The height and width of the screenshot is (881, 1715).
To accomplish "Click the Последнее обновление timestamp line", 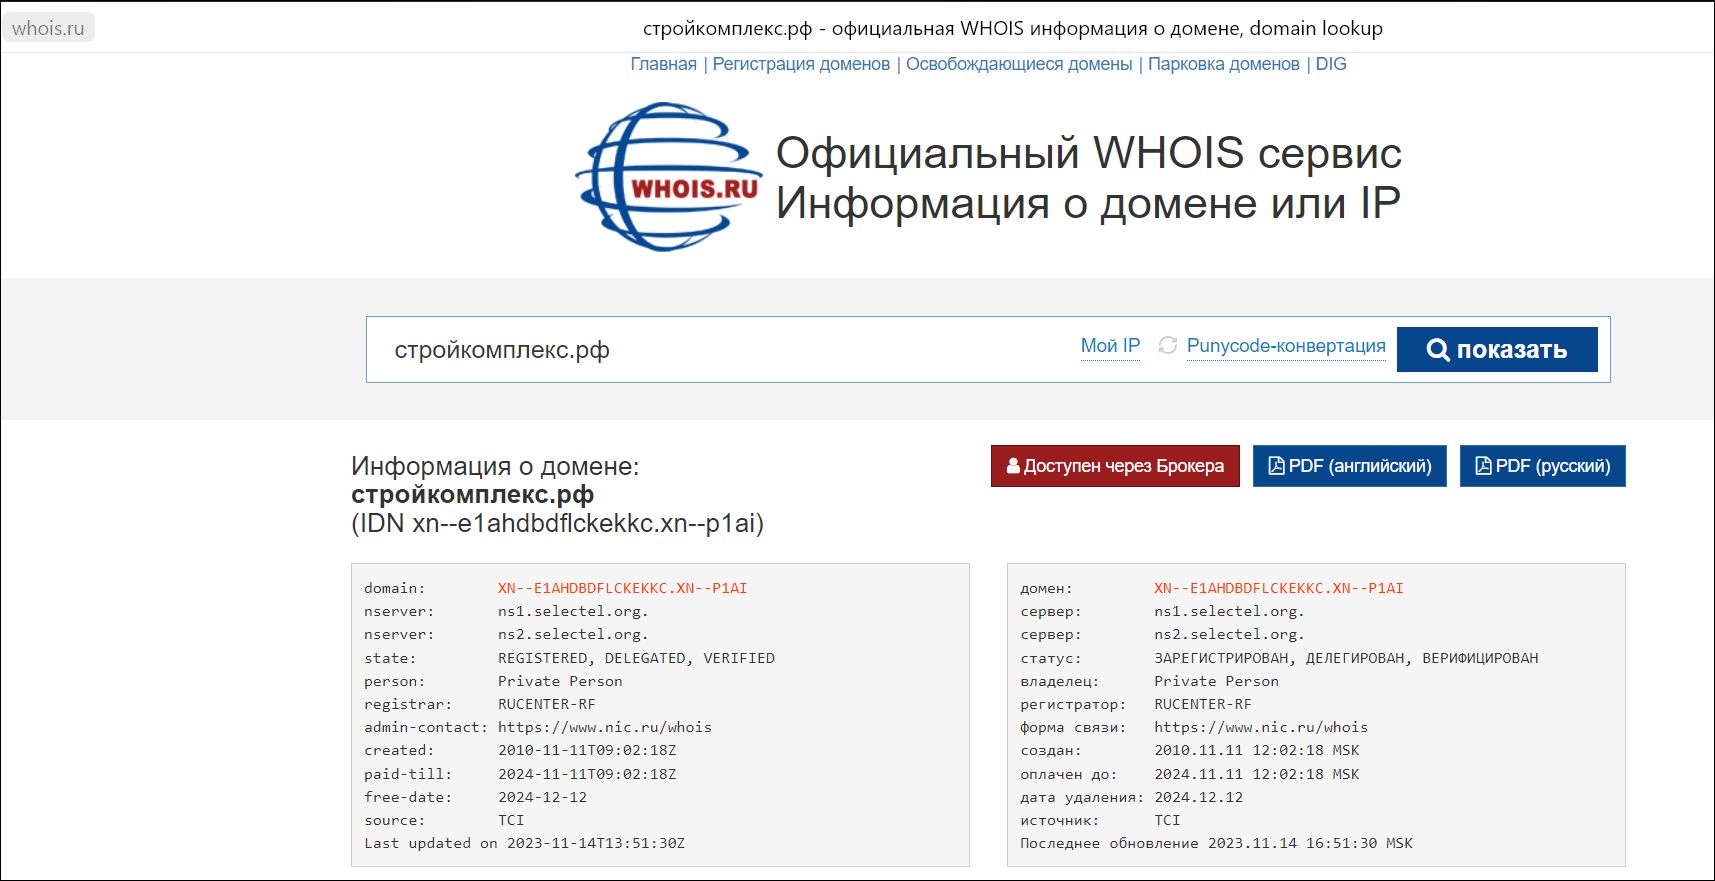I will pyautogui.click(x=1216, y=843).
